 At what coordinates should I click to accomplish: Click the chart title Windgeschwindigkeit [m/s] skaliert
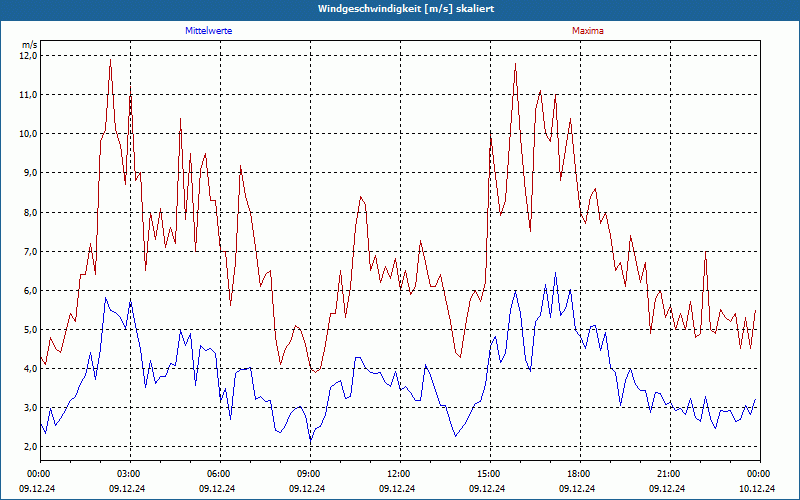(406, 9)
